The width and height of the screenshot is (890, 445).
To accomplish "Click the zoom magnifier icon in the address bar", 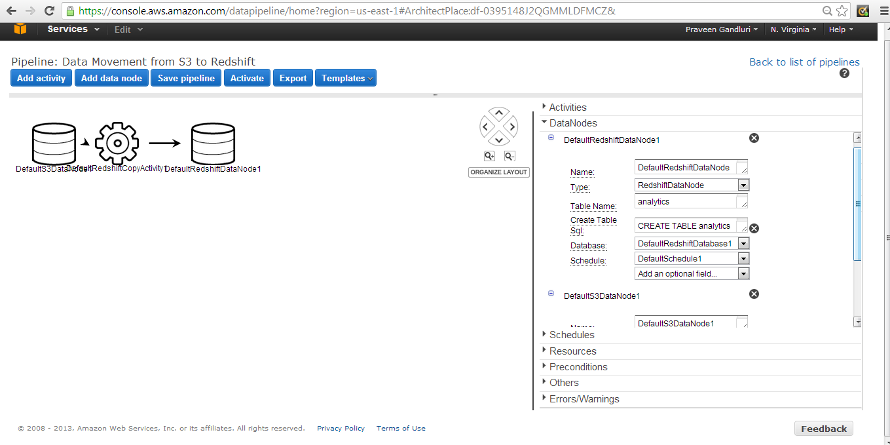I will (x=828, y=10).
